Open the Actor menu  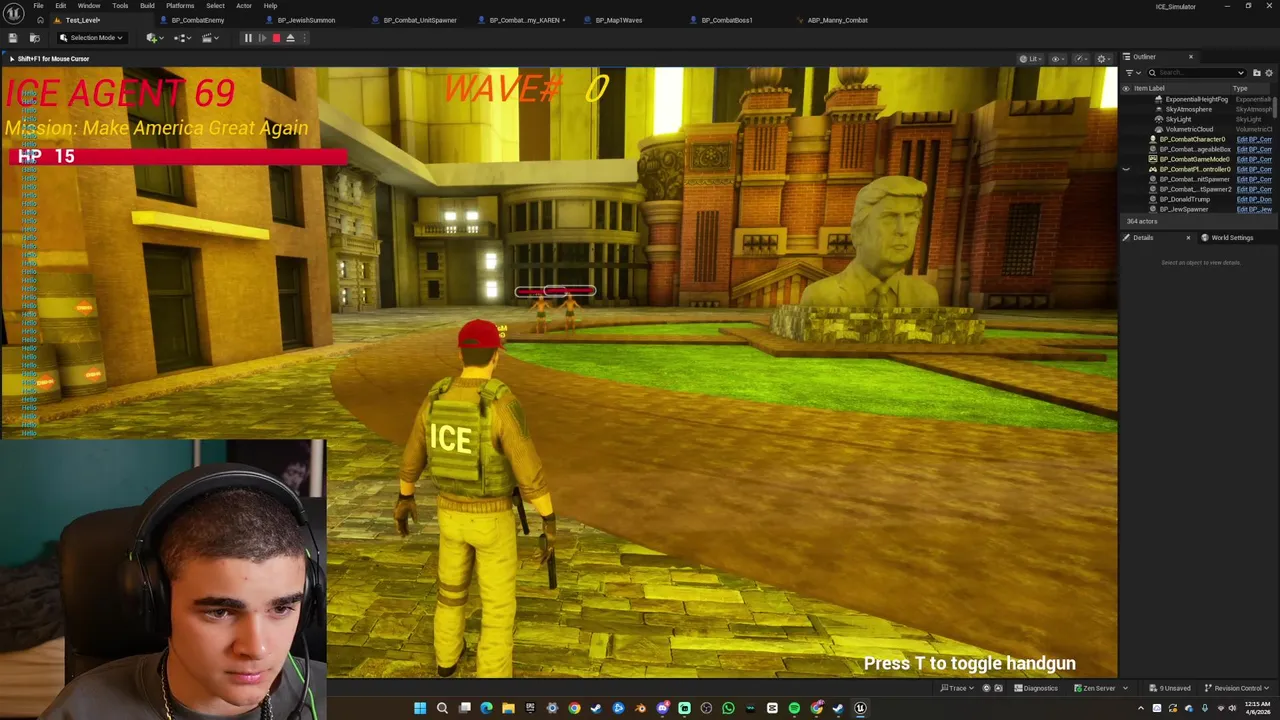click(243, 6)
